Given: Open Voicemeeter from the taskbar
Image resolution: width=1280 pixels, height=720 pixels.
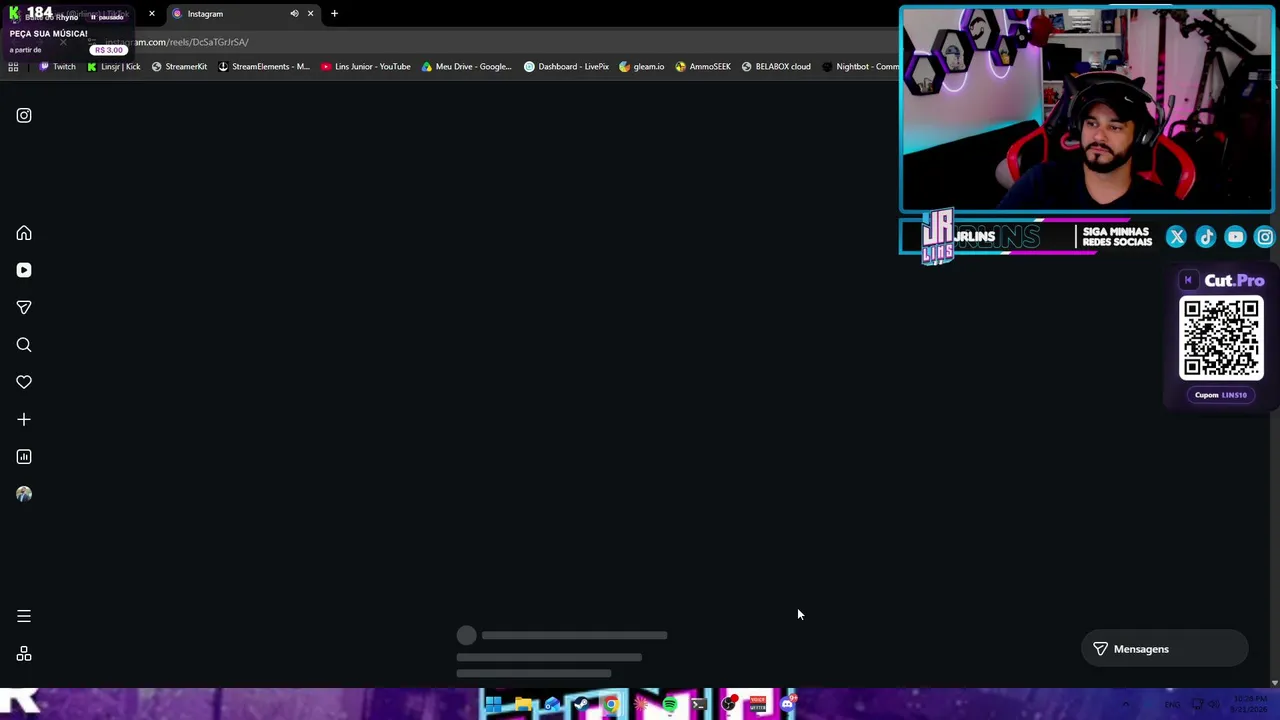Looking at the screenshot, I should coord(758,705).
